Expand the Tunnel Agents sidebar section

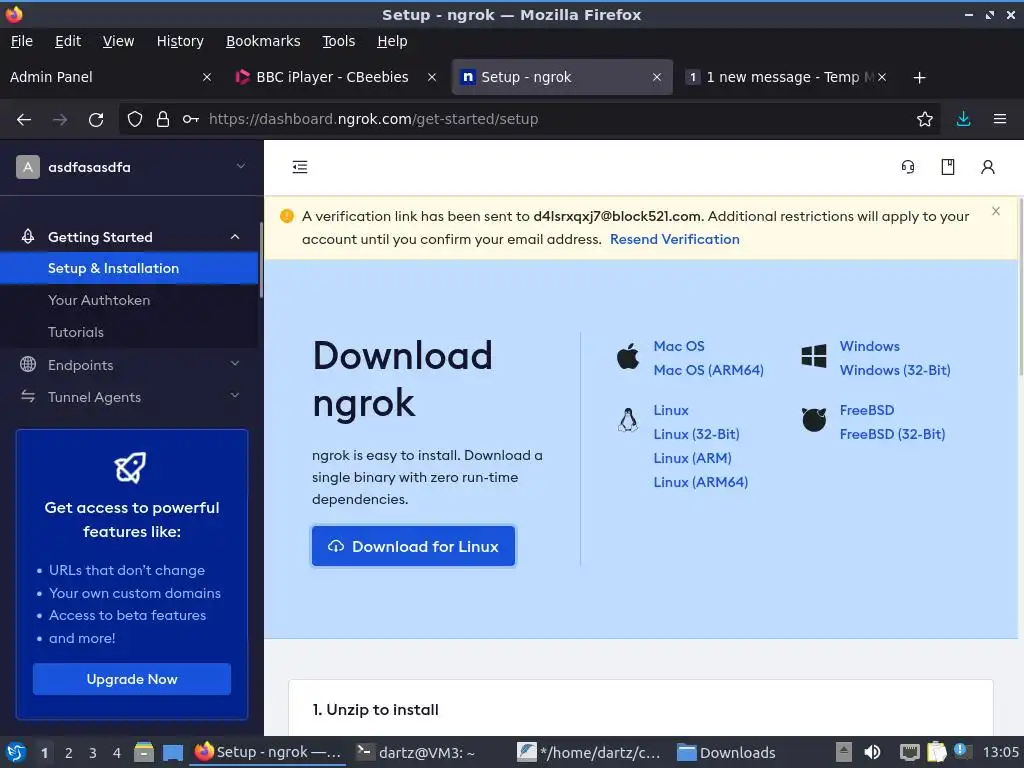pyautogui.click(x=235, y=396)
